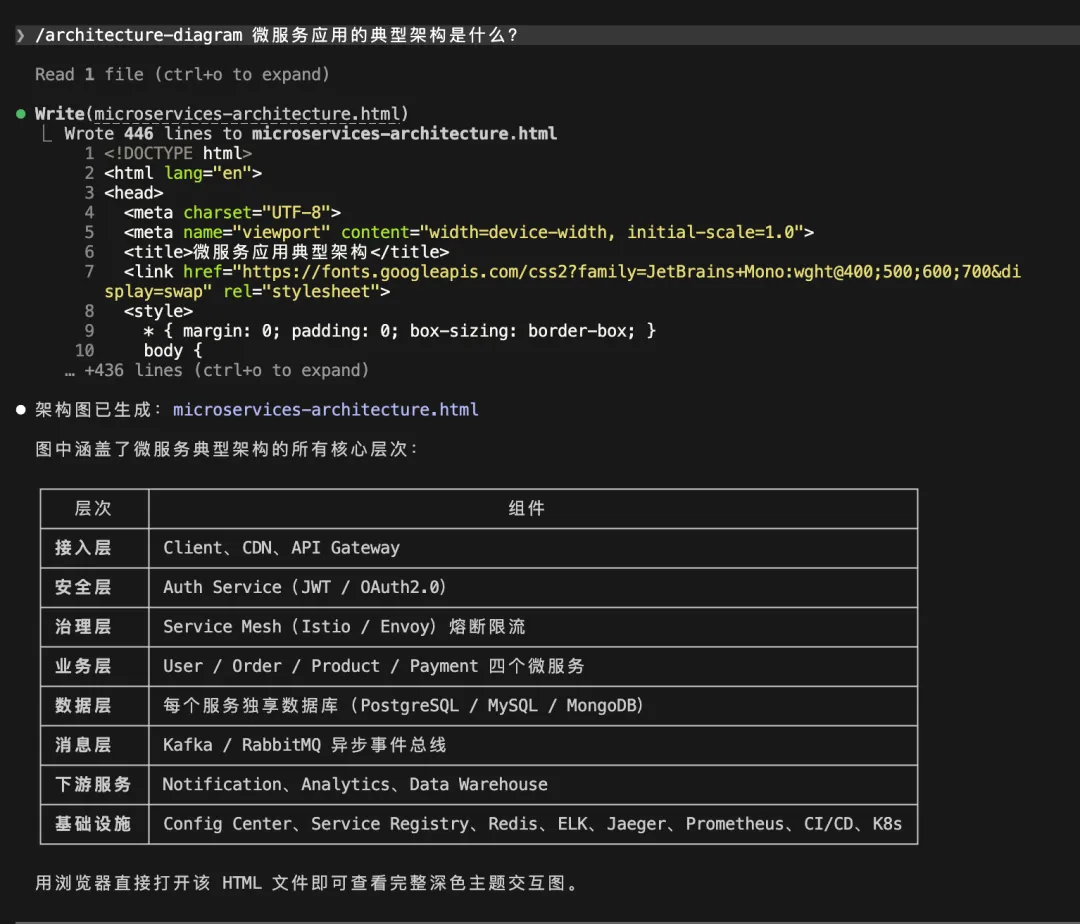
Task: Click the green status bullet beside Write
Action: click(x=20, y=114)
